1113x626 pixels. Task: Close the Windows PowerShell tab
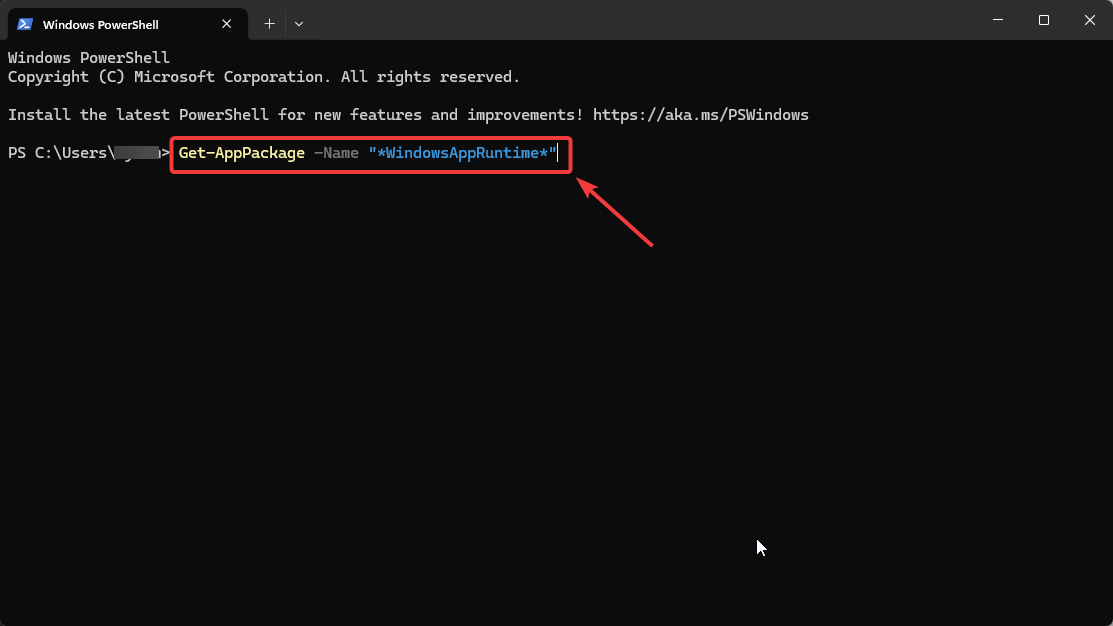coord(227,23)
